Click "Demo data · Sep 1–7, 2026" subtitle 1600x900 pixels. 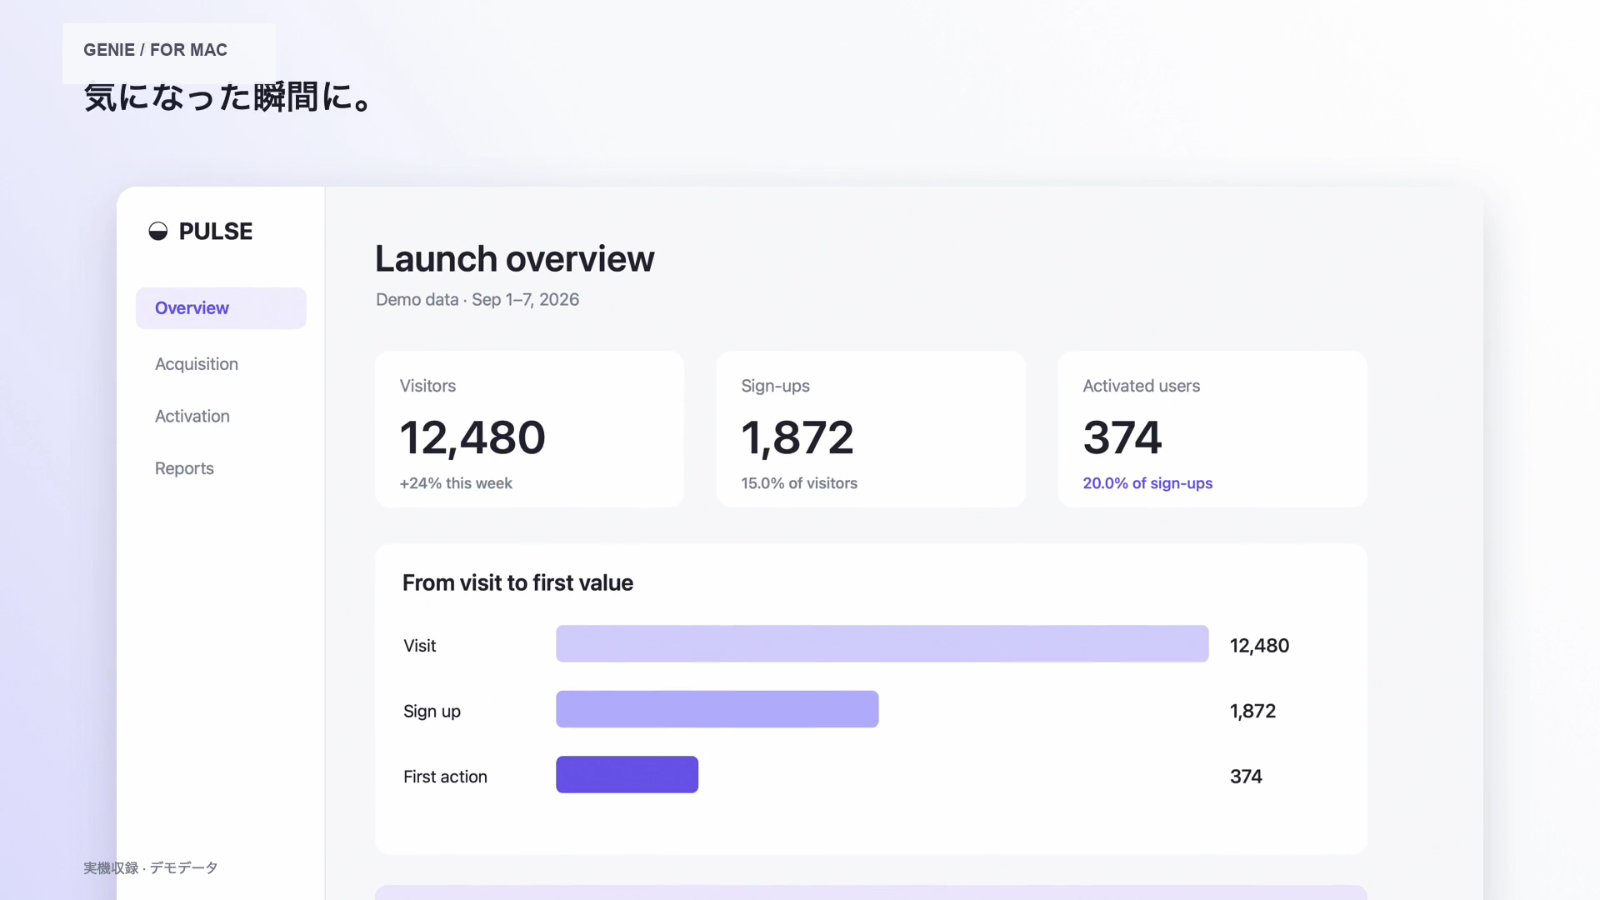(x=477, y=299)
